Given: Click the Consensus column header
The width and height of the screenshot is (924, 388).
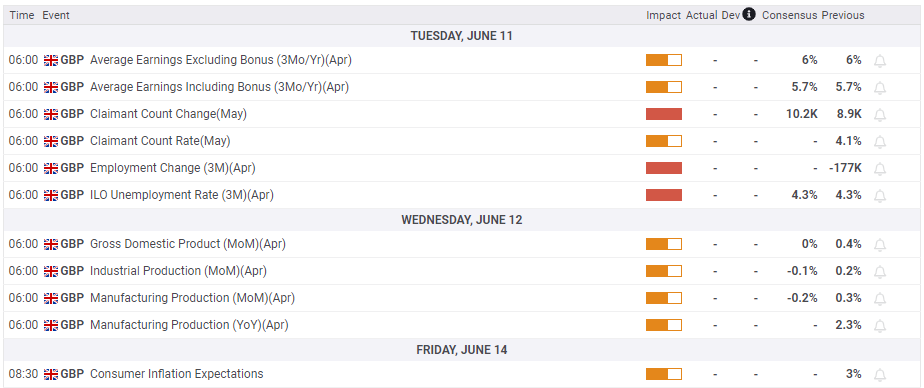Looking at the screenshot, I should pos(790,15).
